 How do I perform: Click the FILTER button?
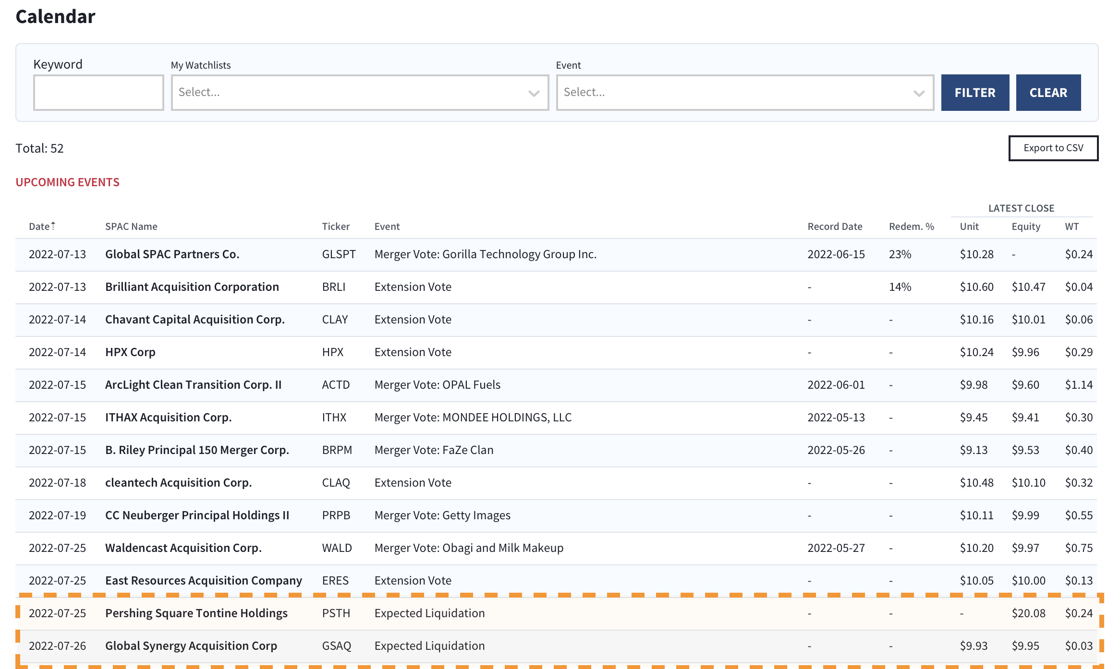974,92
